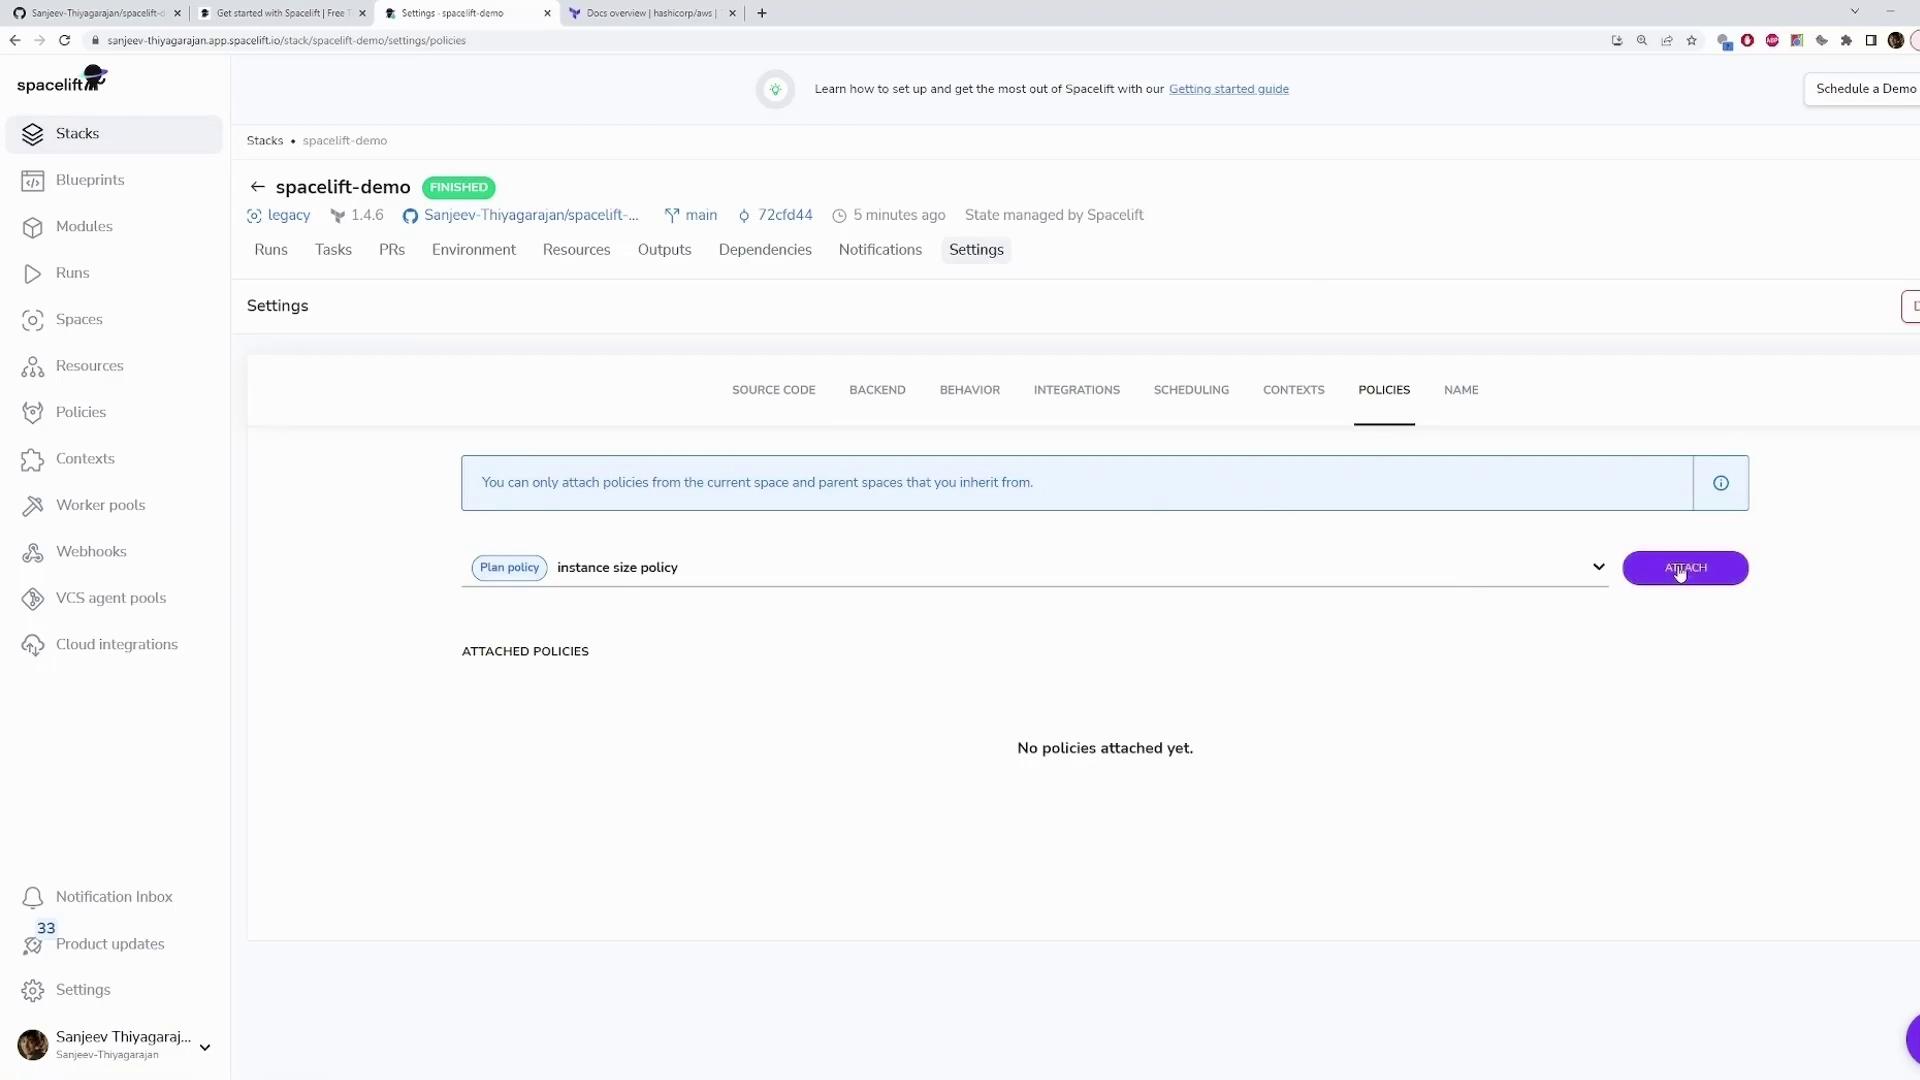This screenshot has width=1920, height=1080.
Task: Expand the instance size policy dropdown
Action: (x=1598, y=567)
